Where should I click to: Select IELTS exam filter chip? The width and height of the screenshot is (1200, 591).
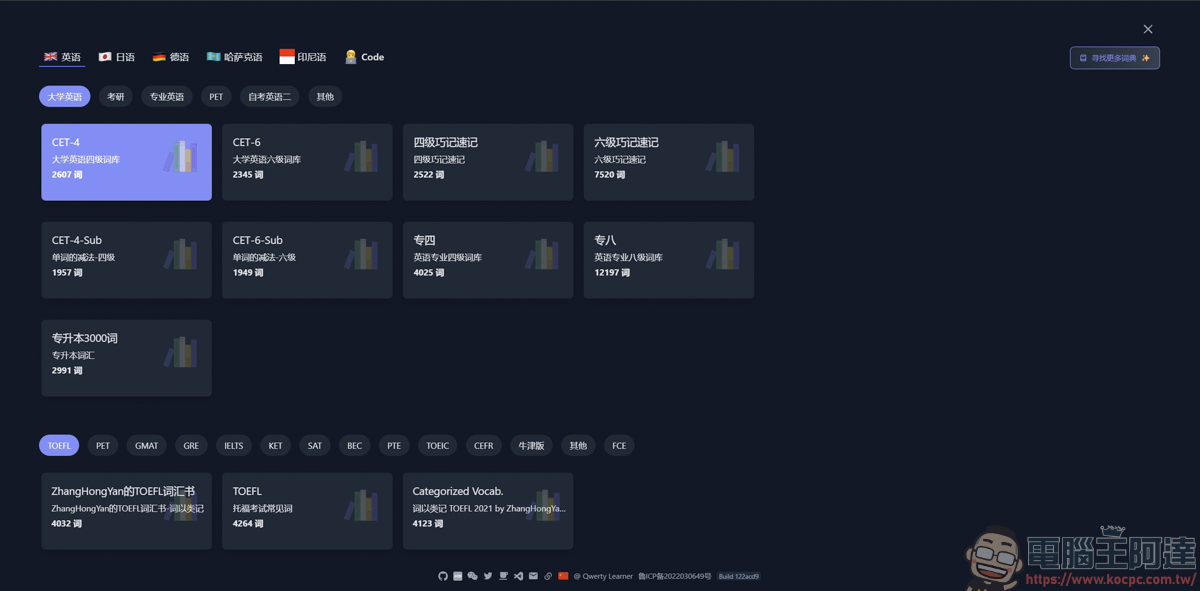pos(234,446)
